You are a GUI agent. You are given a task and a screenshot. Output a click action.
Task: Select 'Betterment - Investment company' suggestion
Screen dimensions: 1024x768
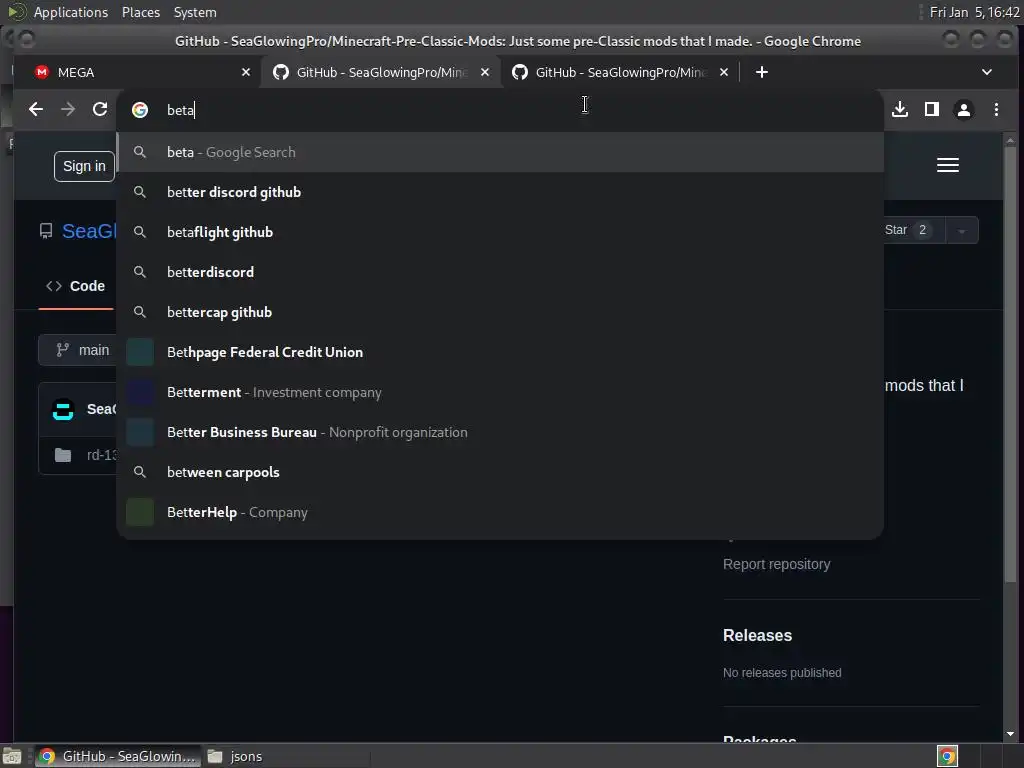pyautogui.click(x=500, y=392)
